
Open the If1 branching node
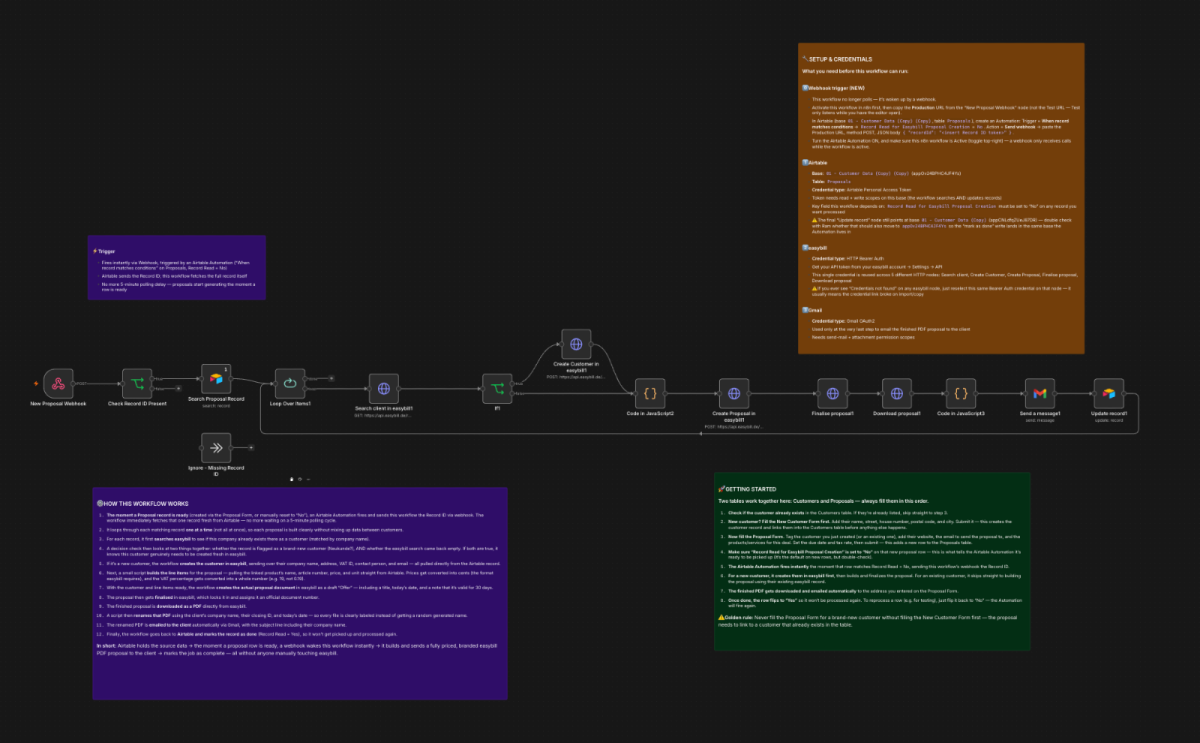pos(497,389)
